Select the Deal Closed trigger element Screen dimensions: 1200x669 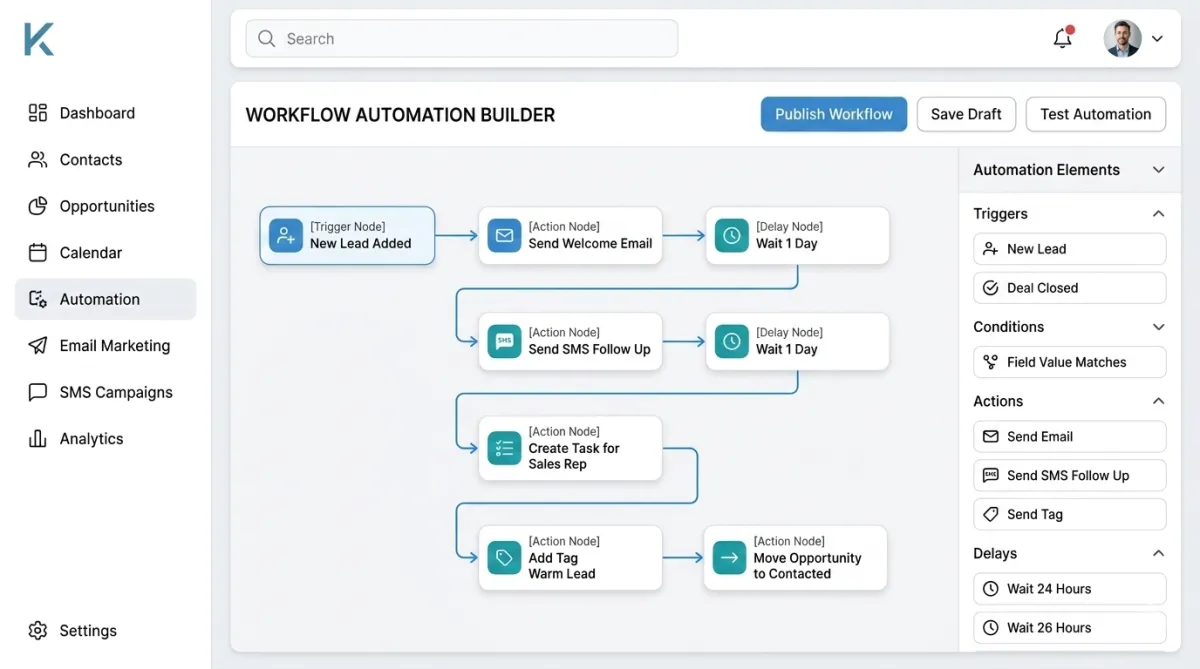tap(1069, 288)
